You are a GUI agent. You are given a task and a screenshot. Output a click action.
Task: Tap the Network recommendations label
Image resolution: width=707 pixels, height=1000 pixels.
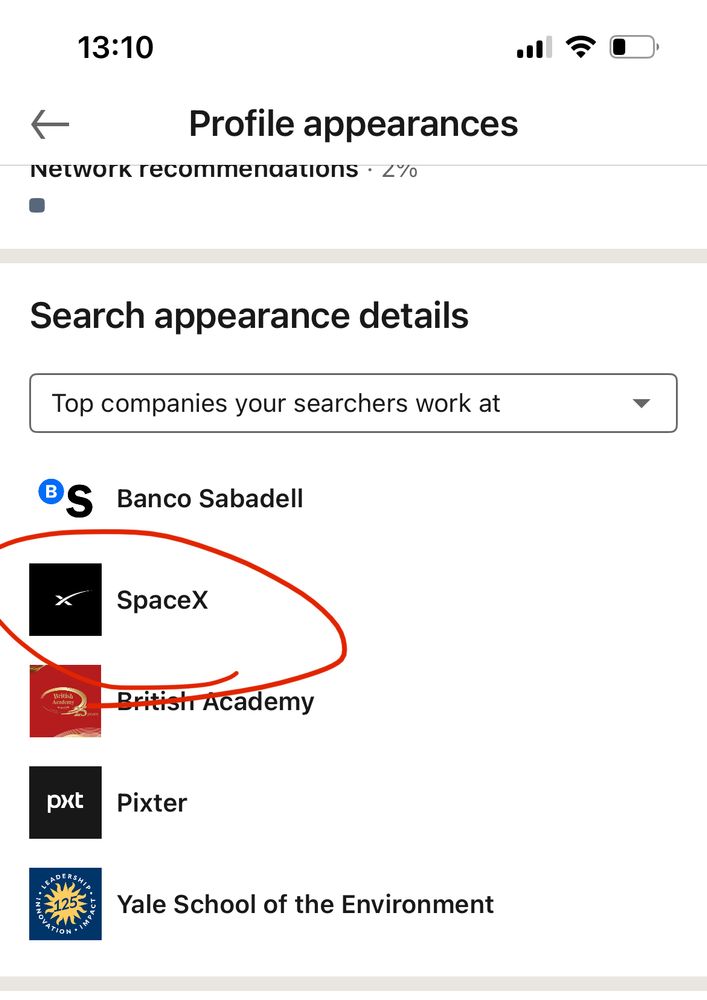point(194,170)
